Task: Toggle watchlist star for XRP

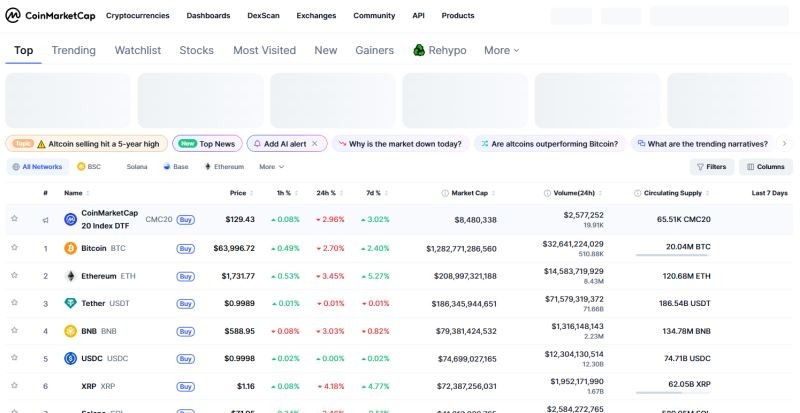Action: [x=14, y=385]
